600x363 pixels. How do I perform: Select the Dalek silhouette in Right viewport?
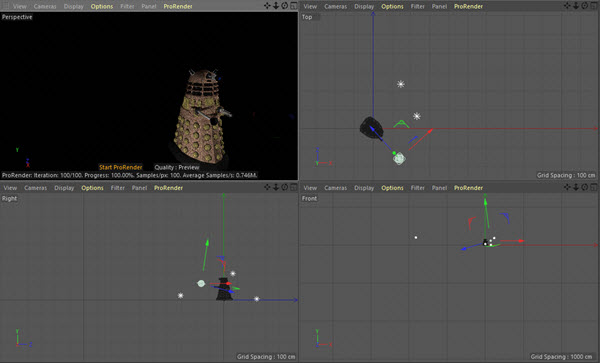pyautogui.click(x=224, y=289)
